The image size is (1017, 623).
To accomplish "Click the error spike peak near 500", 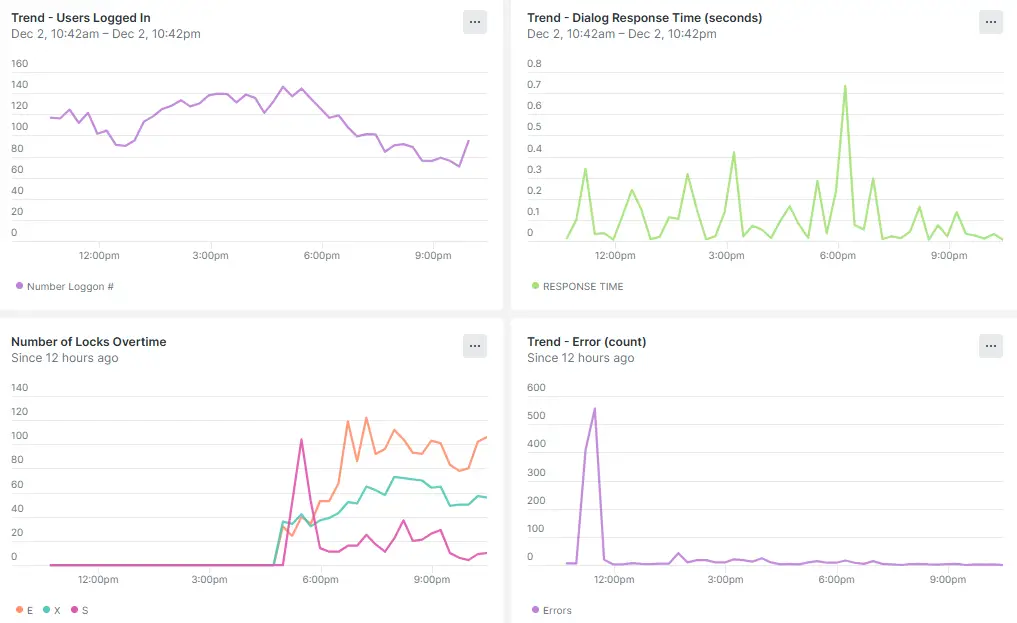I will (x=595, y=409).
